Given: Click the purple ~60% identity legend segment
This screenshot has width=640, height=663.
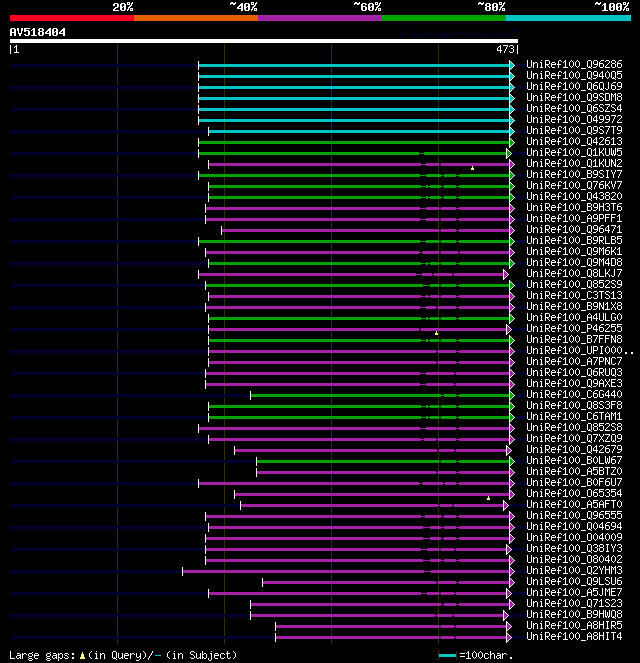Looking at the screenshot, I should [320, 18].
